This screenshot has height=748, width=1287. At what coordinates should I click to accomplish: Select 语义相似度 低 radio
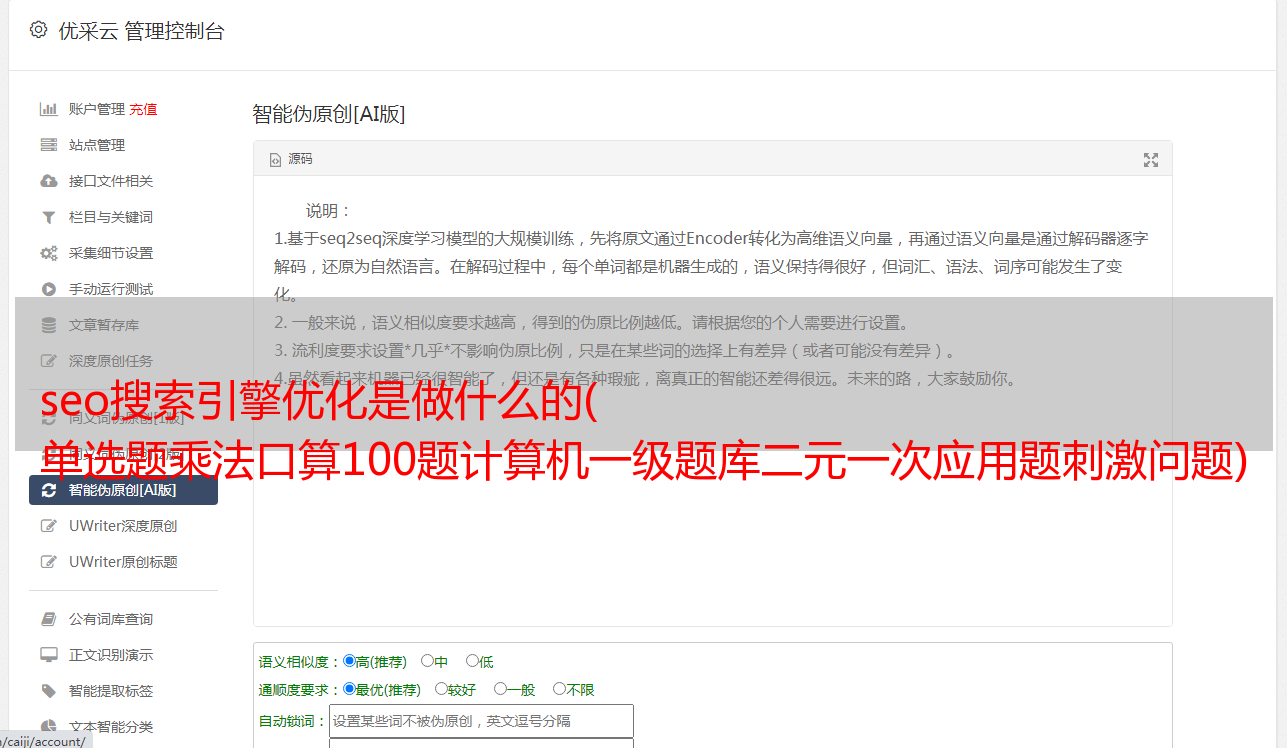coord(472,661)
